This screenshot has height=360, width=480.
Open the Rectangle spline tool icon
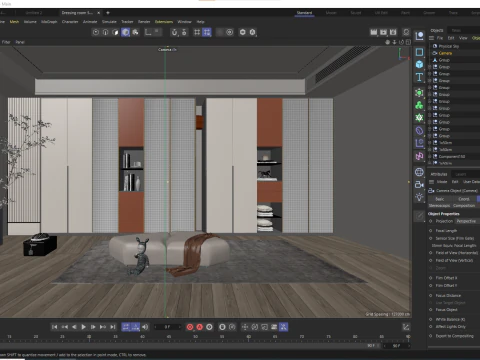(x=419, y=52)
